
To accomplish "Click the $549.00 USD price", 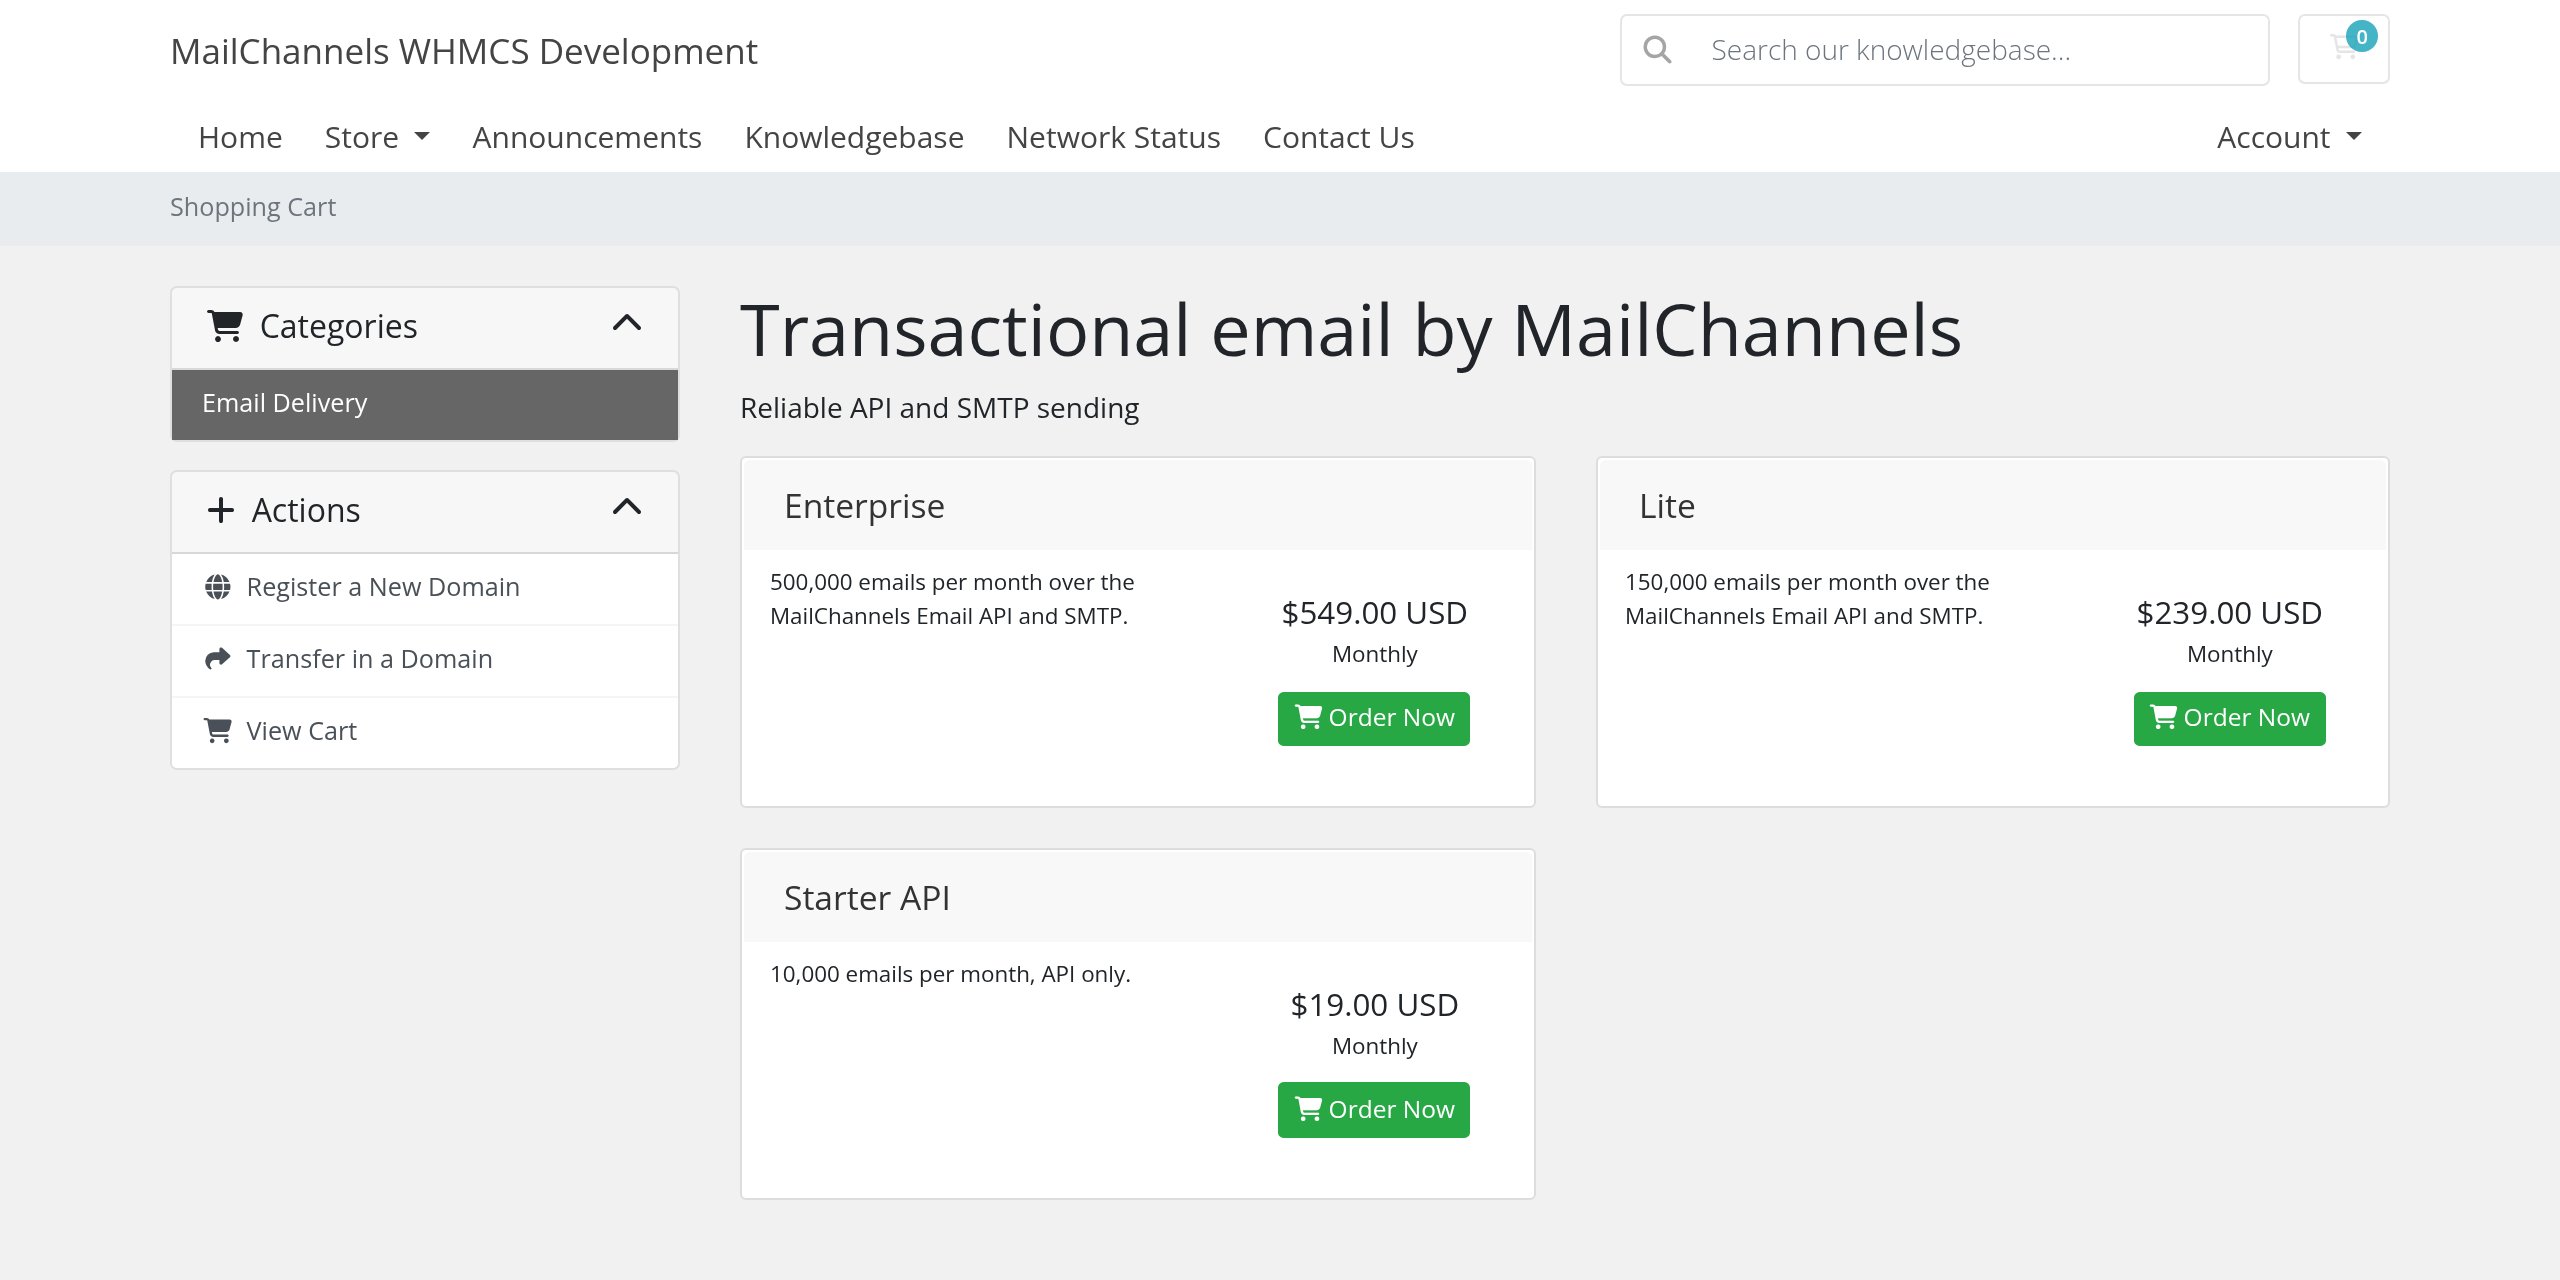I will pyautogui.click(x=1374, y=613).
